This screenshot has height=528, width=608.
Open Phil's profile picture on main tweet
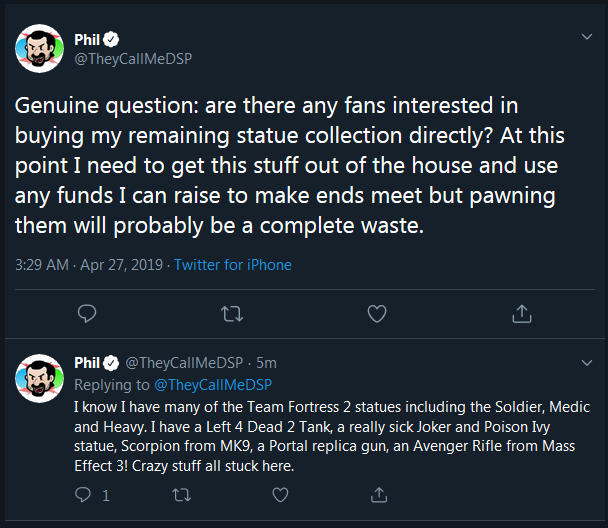click(39, 48)
